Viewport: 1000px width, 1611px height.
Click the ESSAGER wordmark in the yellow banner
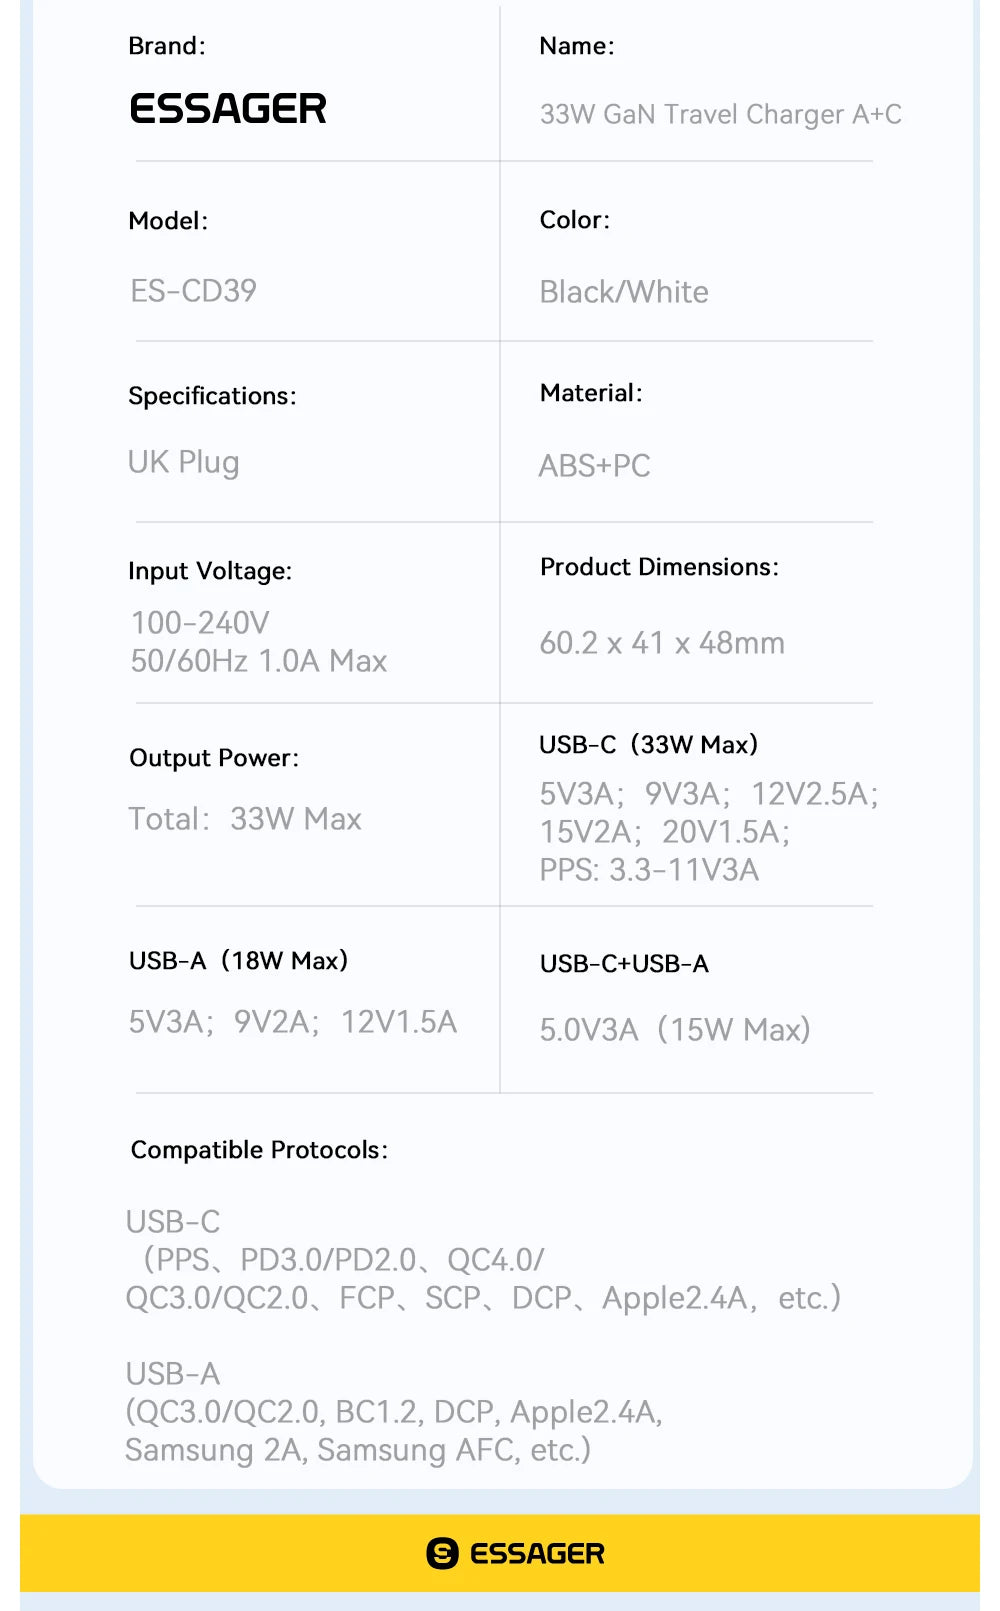537,1553
